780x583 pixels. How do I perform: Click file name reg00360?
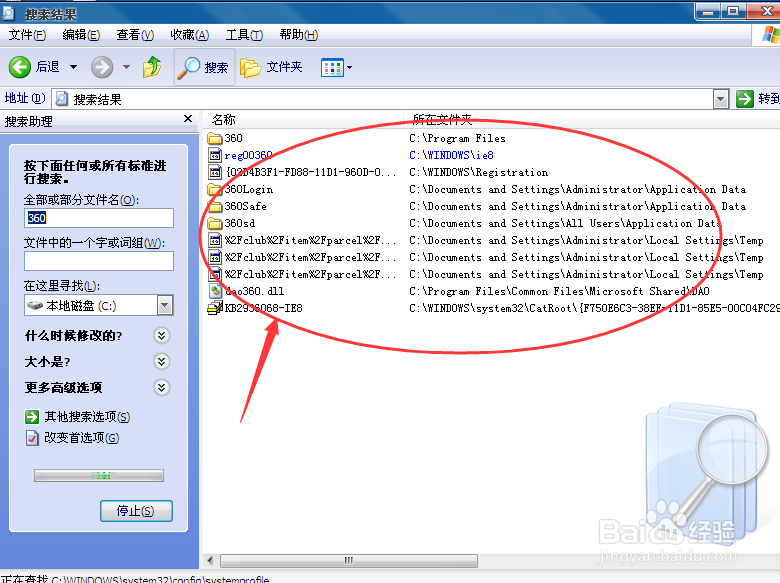[x=249, y=156]
